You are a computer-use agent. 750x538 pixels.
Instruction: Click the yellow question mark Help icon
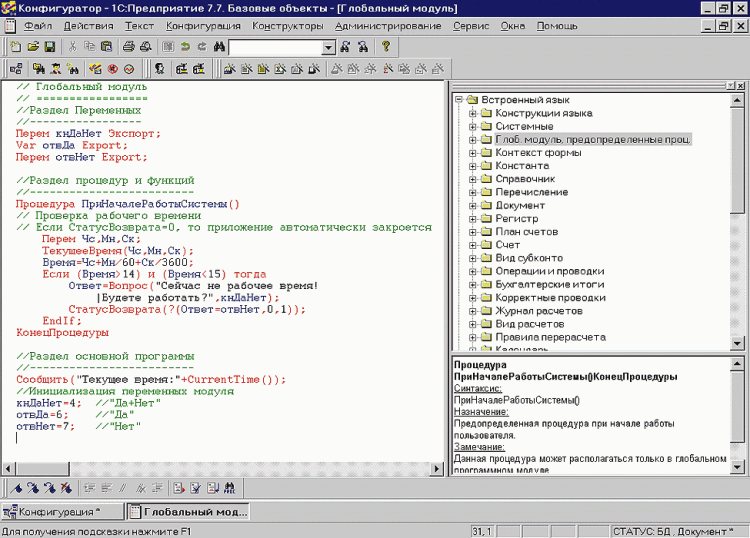(386, 46)
